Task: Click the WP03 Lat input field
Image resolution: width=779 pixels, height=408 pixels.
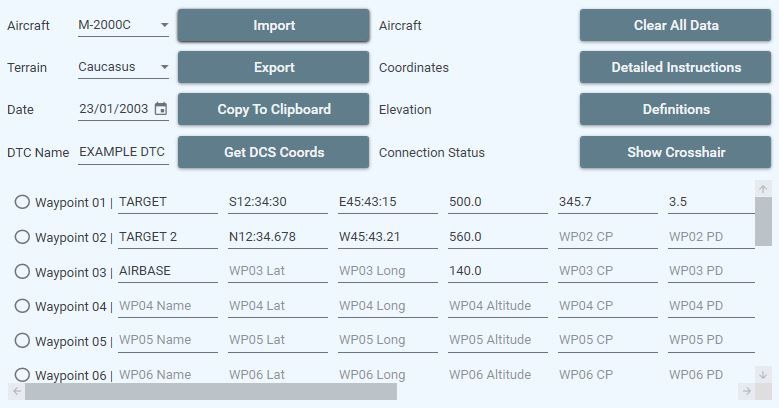Action: 273,271
